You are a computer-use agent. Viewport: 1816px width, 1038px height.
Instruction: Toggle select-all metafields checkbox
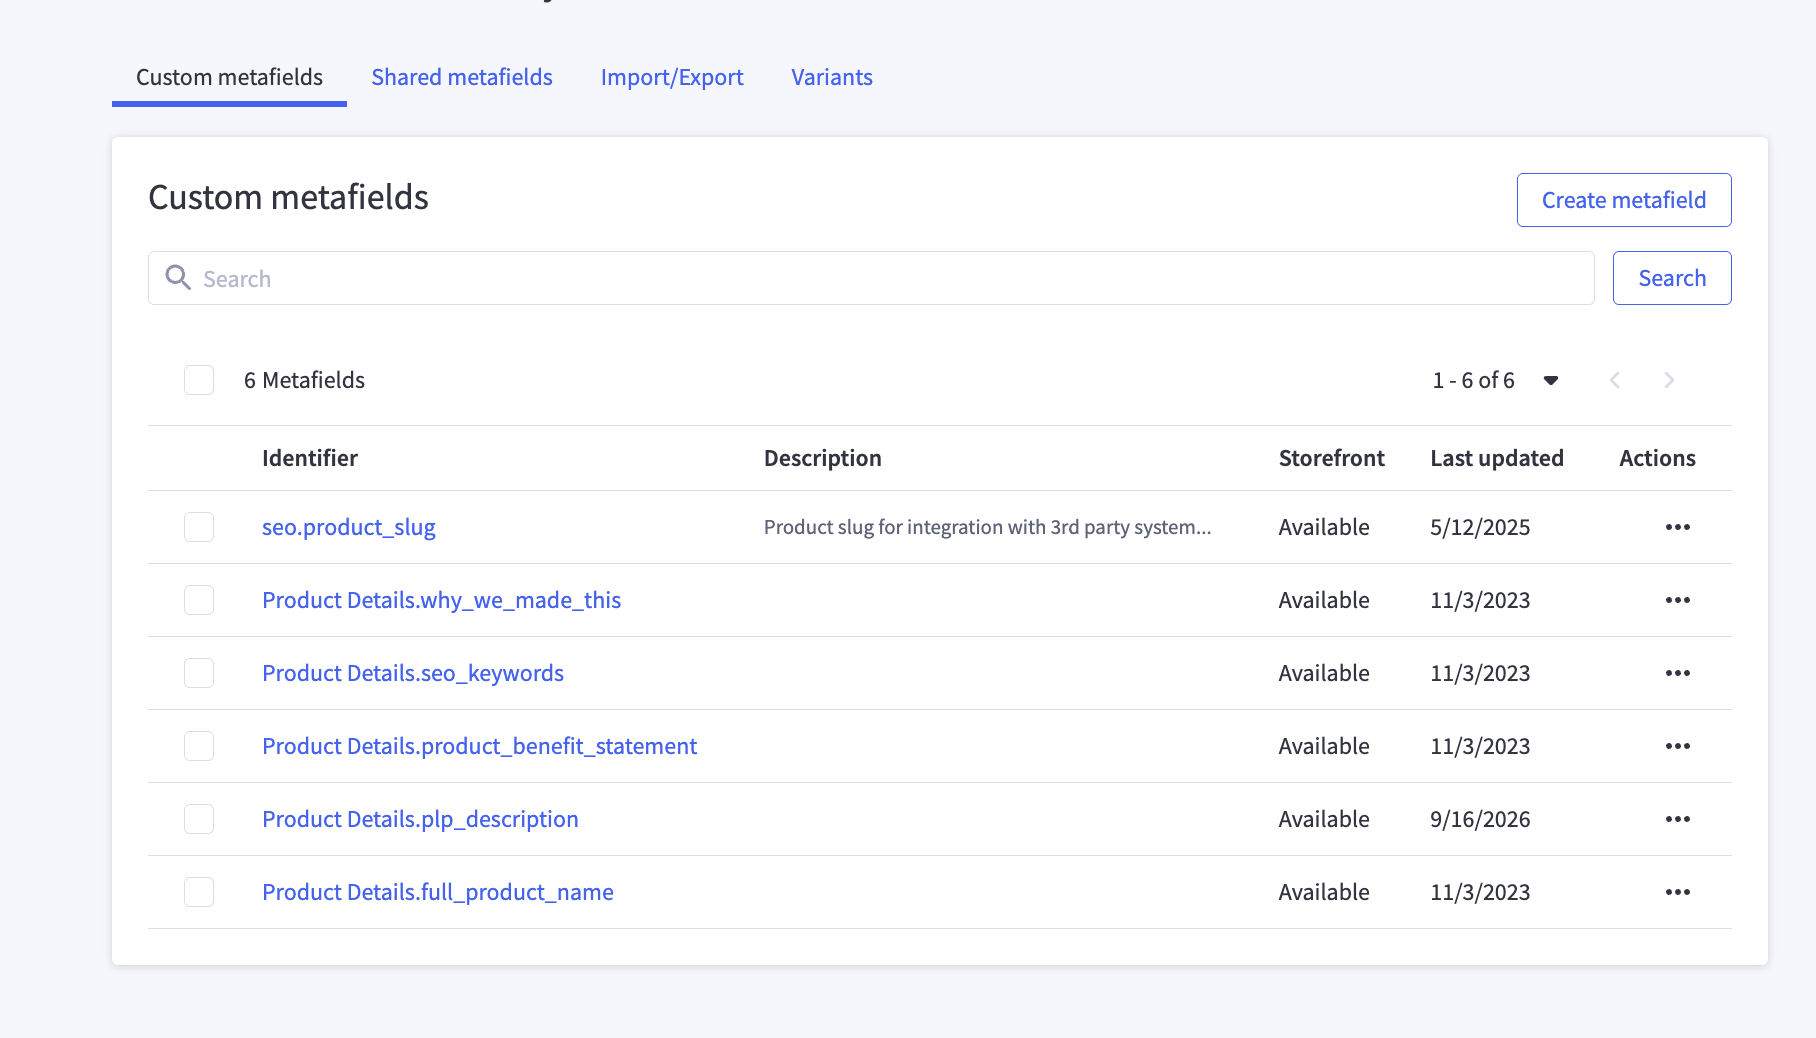[199, 380]
